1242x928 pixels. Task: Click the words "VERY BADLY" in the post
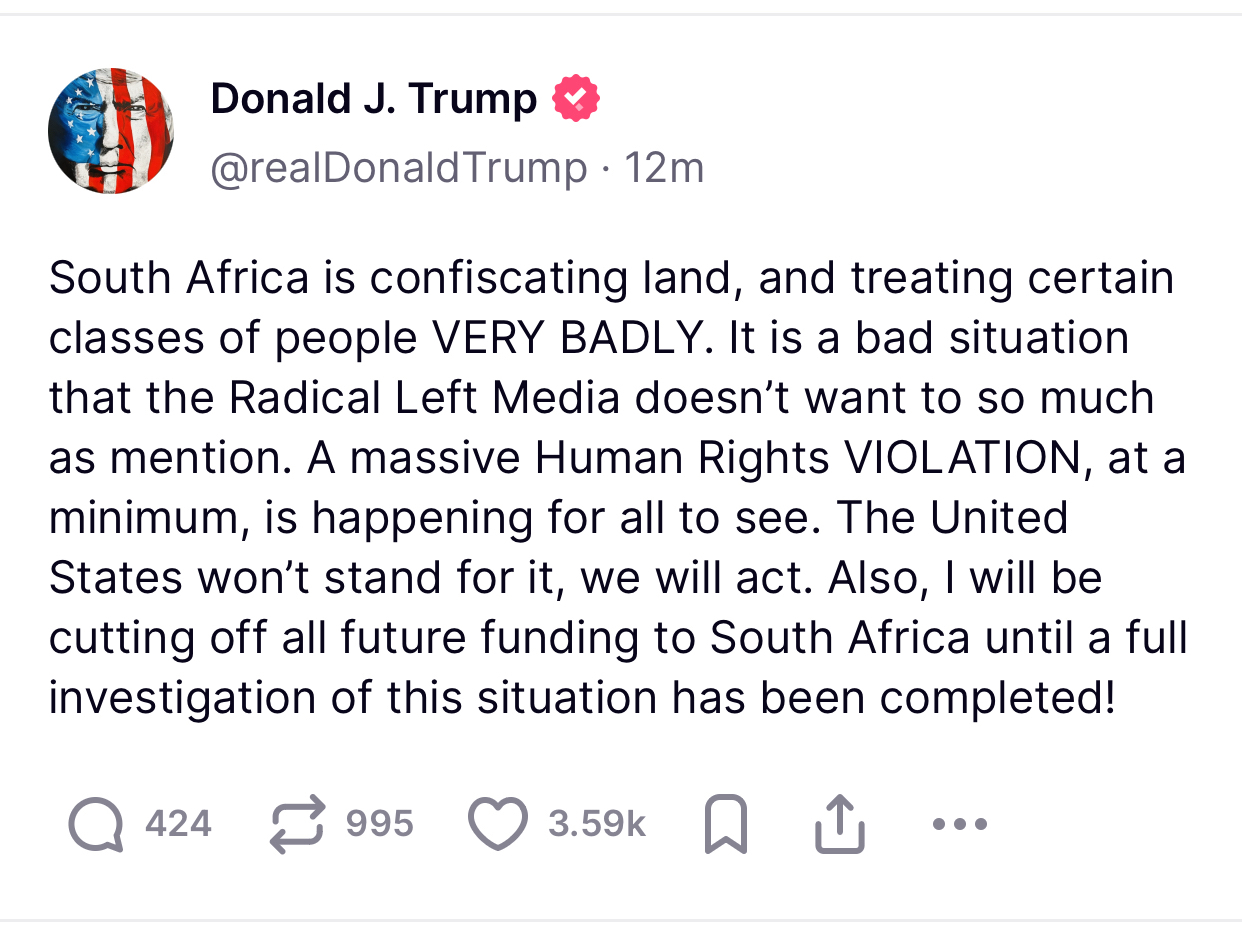566,338
